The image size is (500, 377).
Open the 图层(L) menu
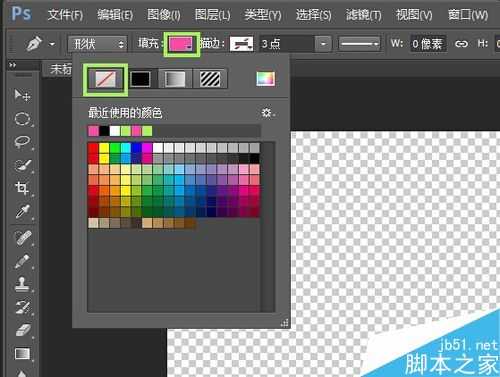tap(213, 15)
